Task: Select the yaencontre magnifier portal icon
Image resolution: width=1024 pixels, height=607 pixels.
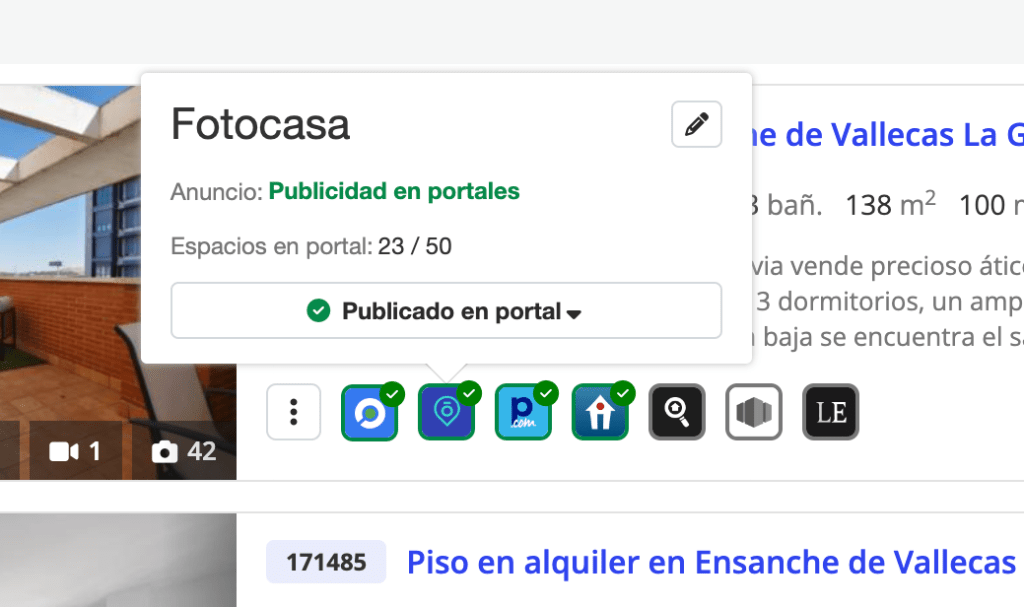Action: (x=677, y=412)
